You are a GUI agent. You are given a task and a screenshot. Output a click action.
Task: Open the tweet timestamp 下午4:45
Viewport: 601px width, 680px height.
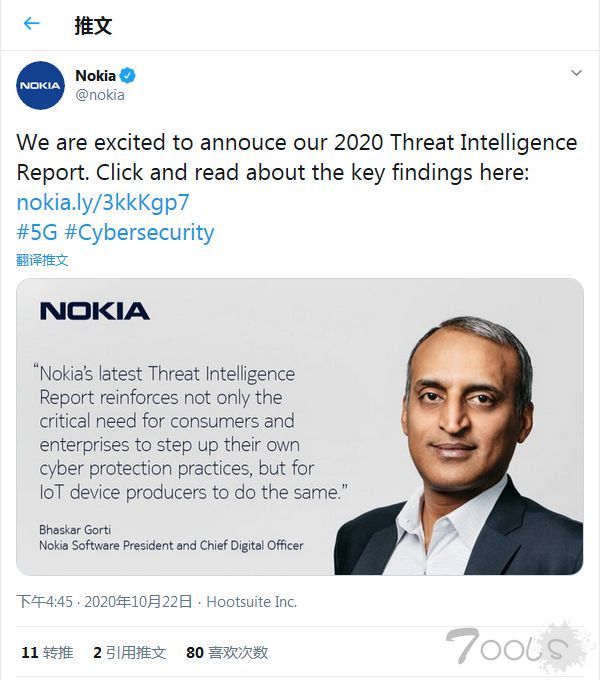coord(44,602)
